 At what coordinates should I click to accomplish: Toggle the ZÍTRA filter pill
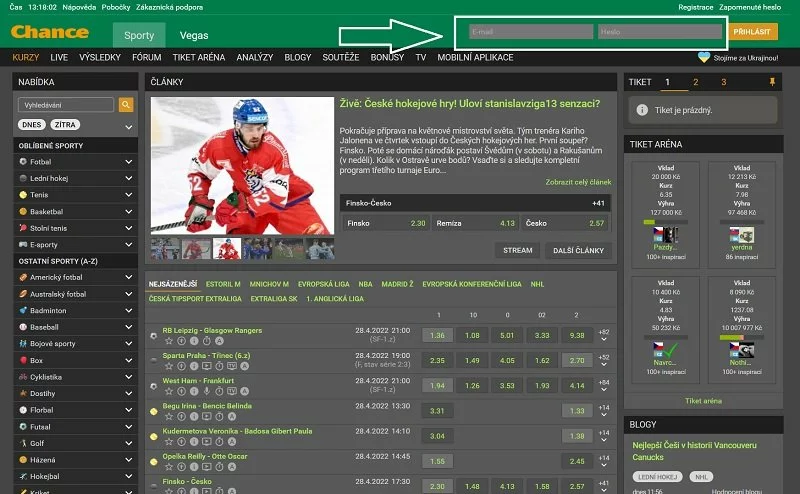tap(65, 125)
